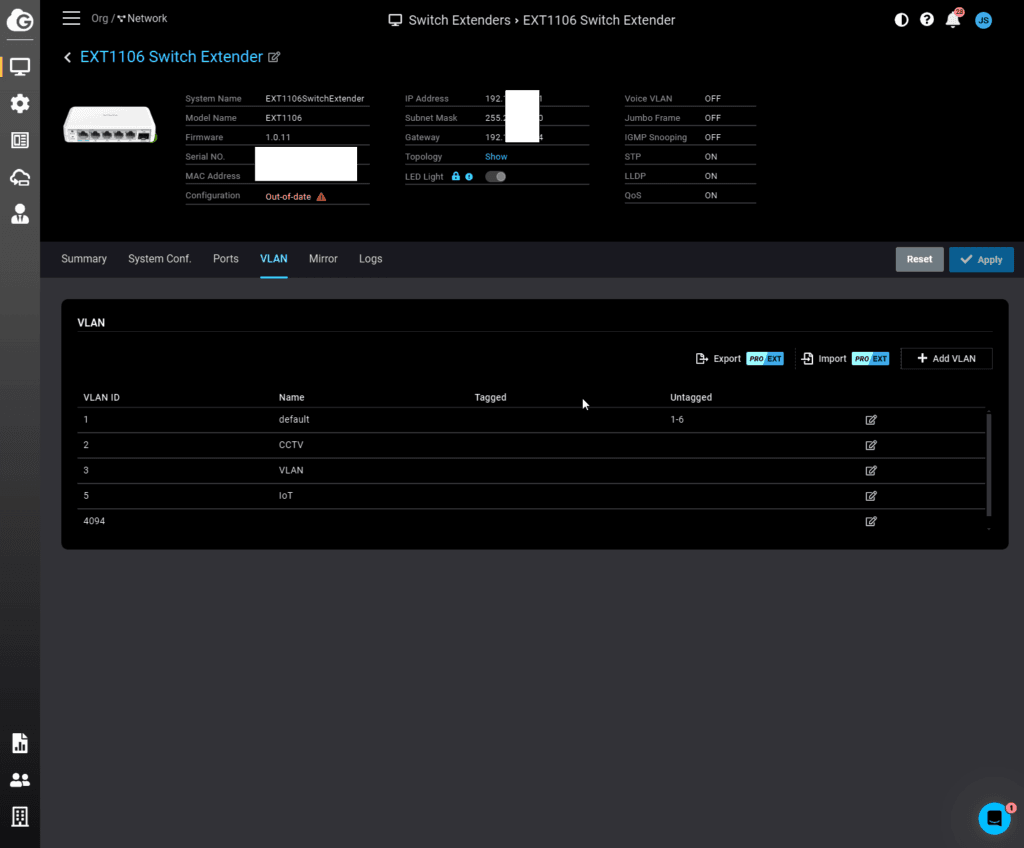The width and height of the screenshot is (1024, 848).
Task: Edit the CCTV VLAN row
Action: click(x=871, y=445)
